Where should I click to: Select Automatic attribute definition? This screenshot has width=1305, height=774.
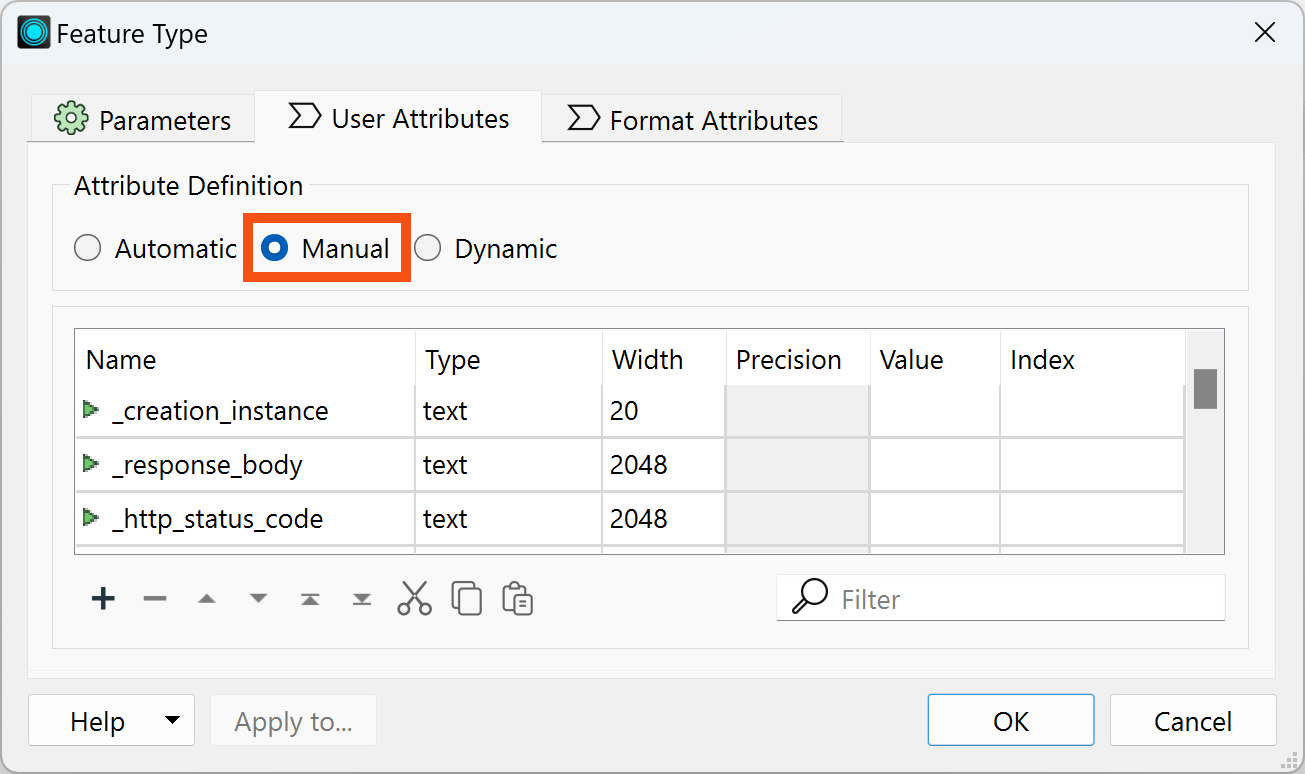coord(88,248)
